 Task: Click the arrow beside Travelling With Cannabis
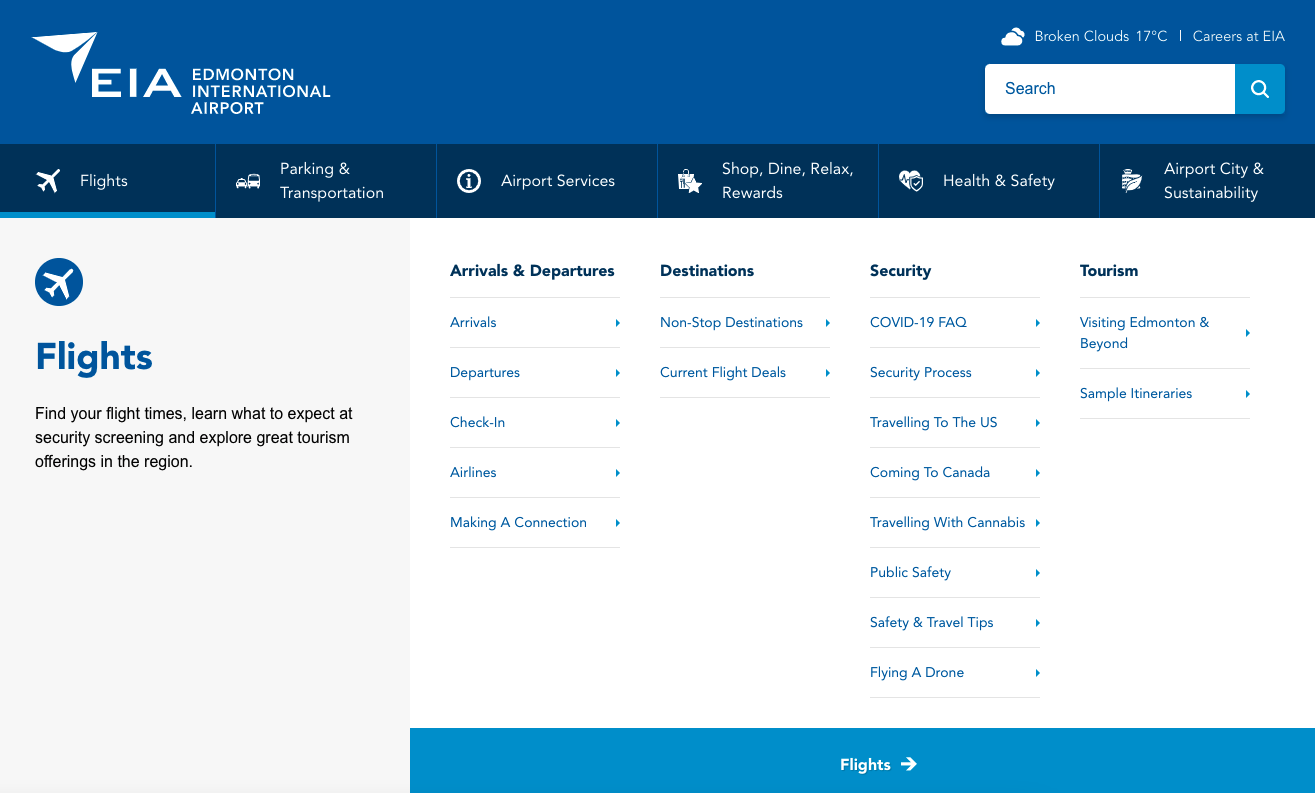(x=1038, y=523)
